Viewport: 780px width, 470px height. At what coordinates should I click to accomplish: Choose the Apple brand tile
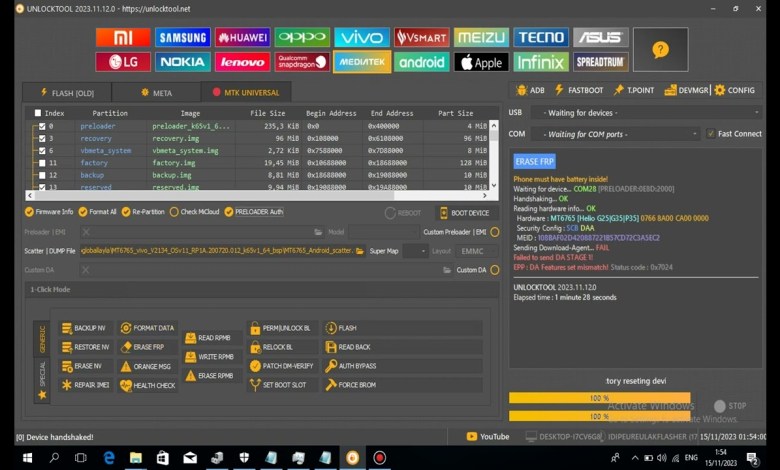481,62
